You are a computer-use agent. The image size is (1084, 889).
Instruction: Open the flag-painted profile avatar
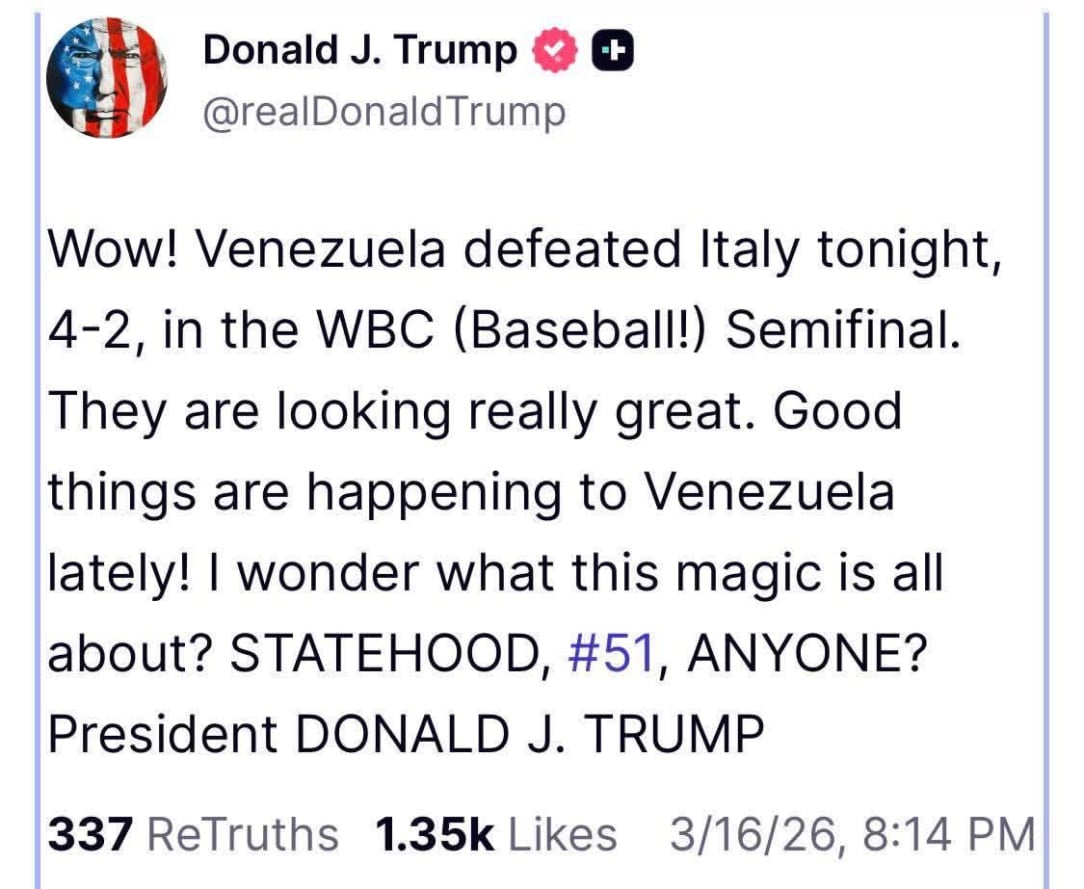click(x=107, y=77)
